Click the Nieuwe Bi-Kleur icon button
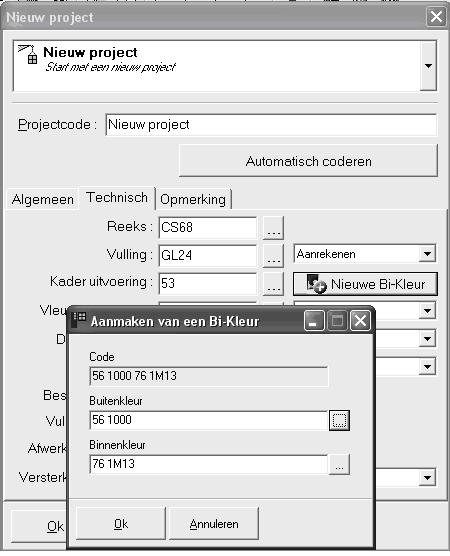This screenshot has width=450, height=556. click(x=365, y=284)
